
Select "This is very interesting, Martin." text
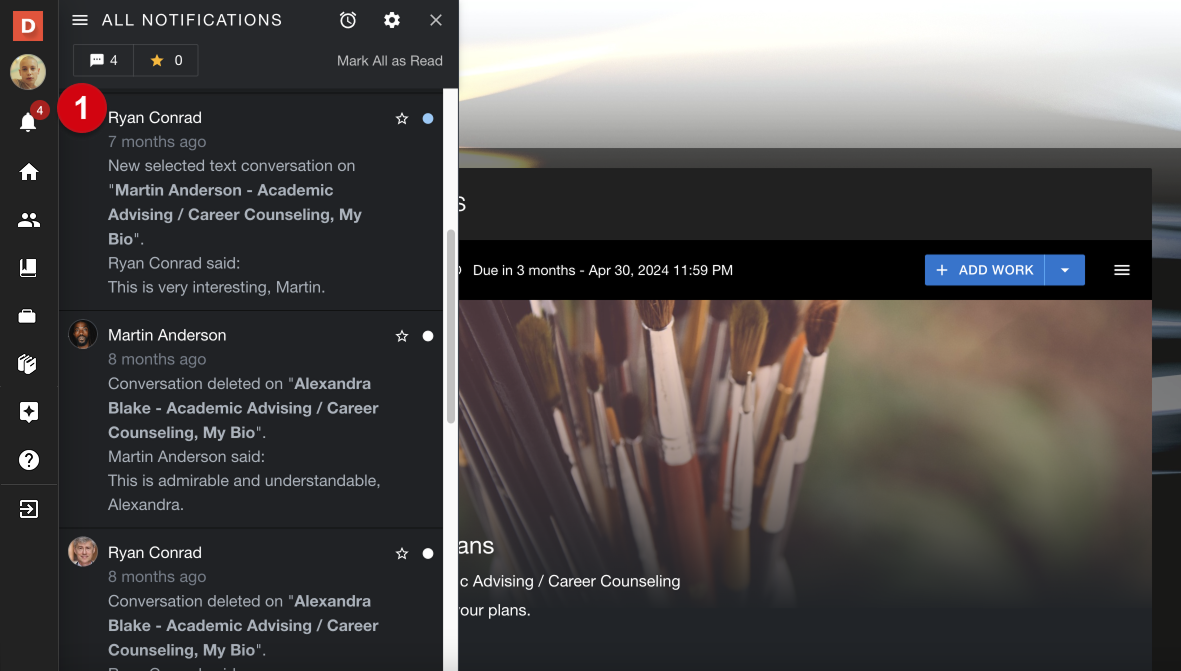(x=216, y=288)
